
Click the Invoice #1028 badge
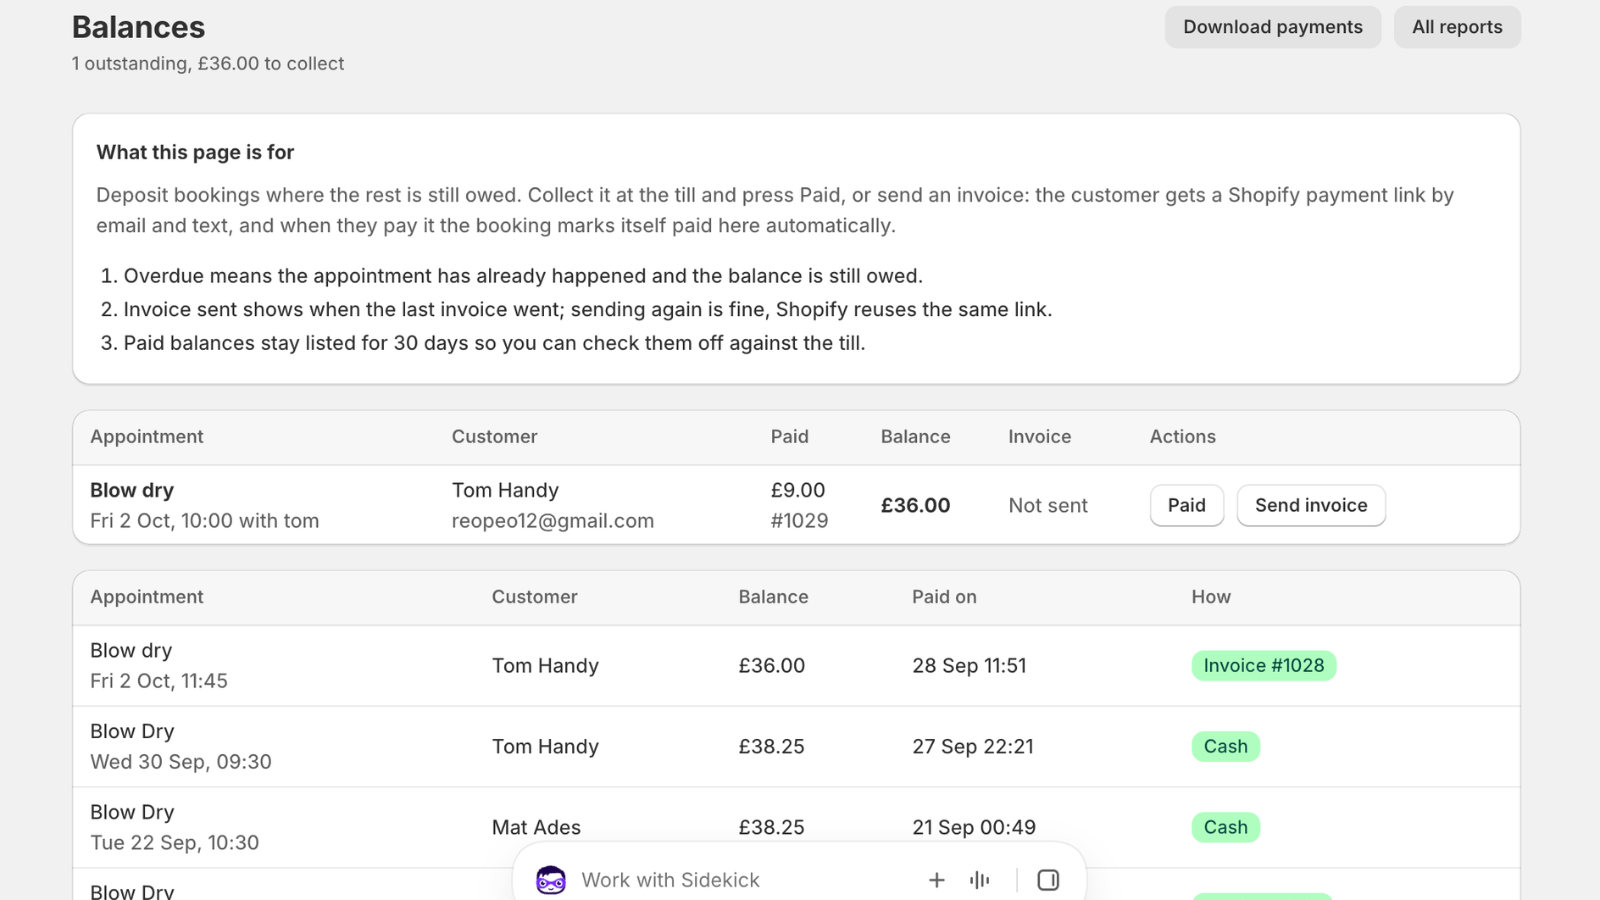point(1264,666)
